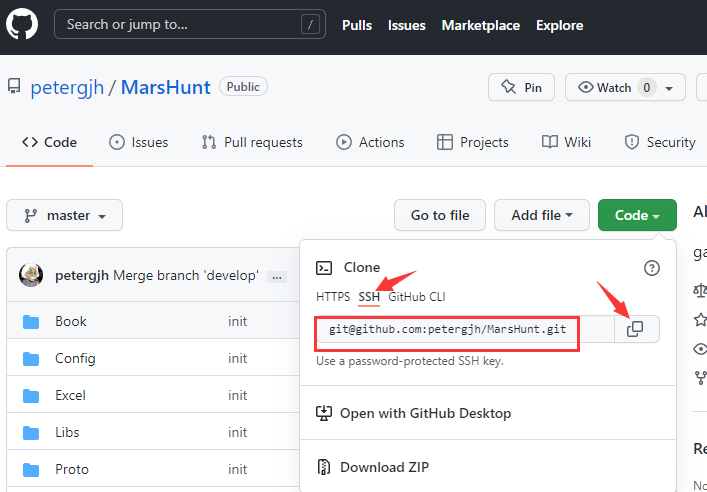The height and width of the screenshot is (492, 707).
Task: Click the Config folder icon
Action: point(31,359)
